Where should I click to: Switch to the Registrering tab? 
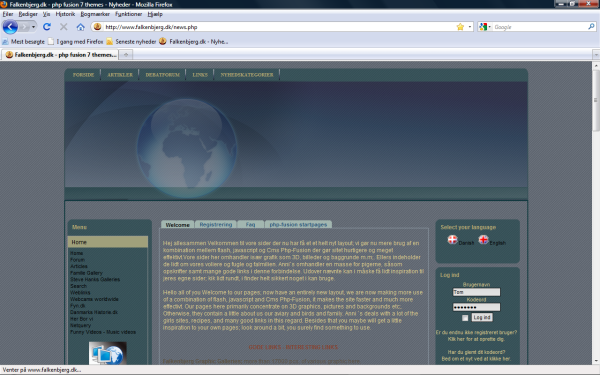click(216, 225)
